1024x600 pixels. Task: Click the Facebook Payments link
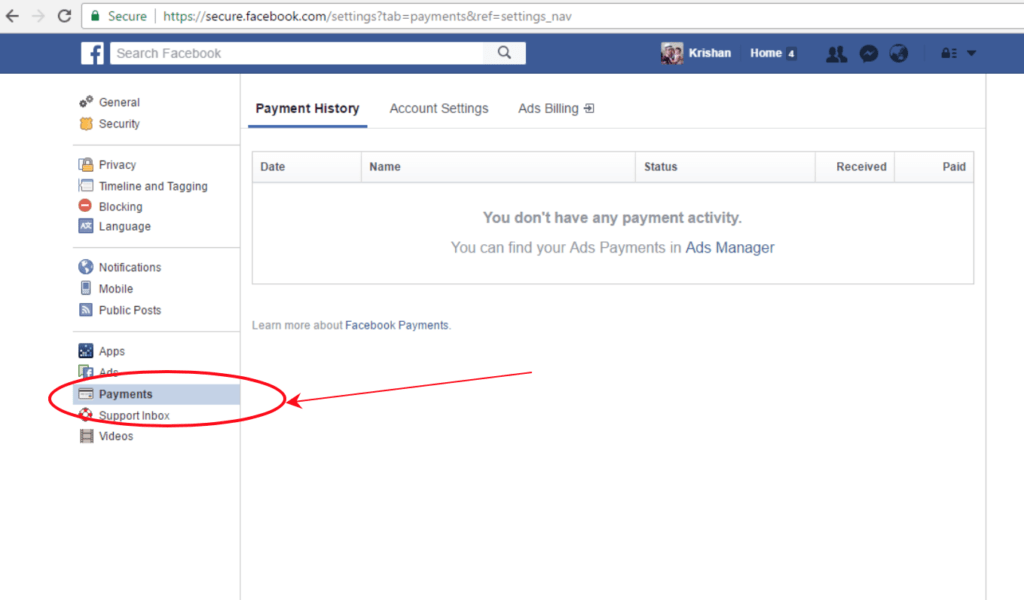click(399, 325)
